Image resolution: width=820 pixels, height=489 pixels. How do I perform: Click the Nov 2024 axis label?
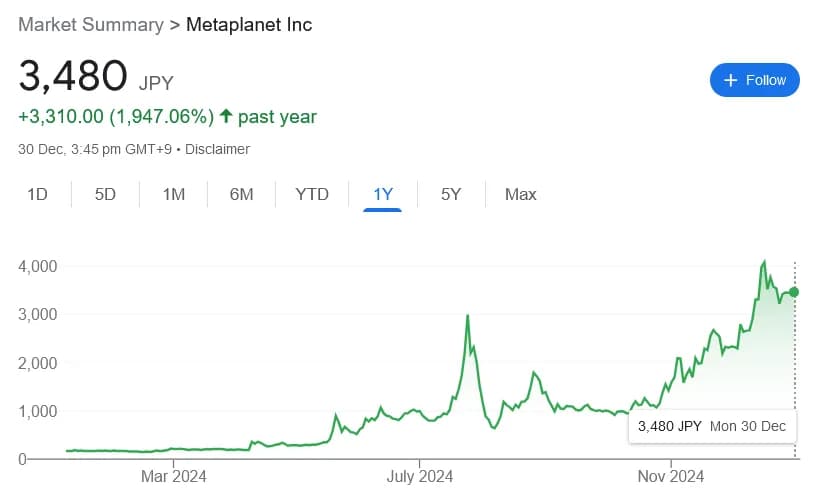point(670,477)
